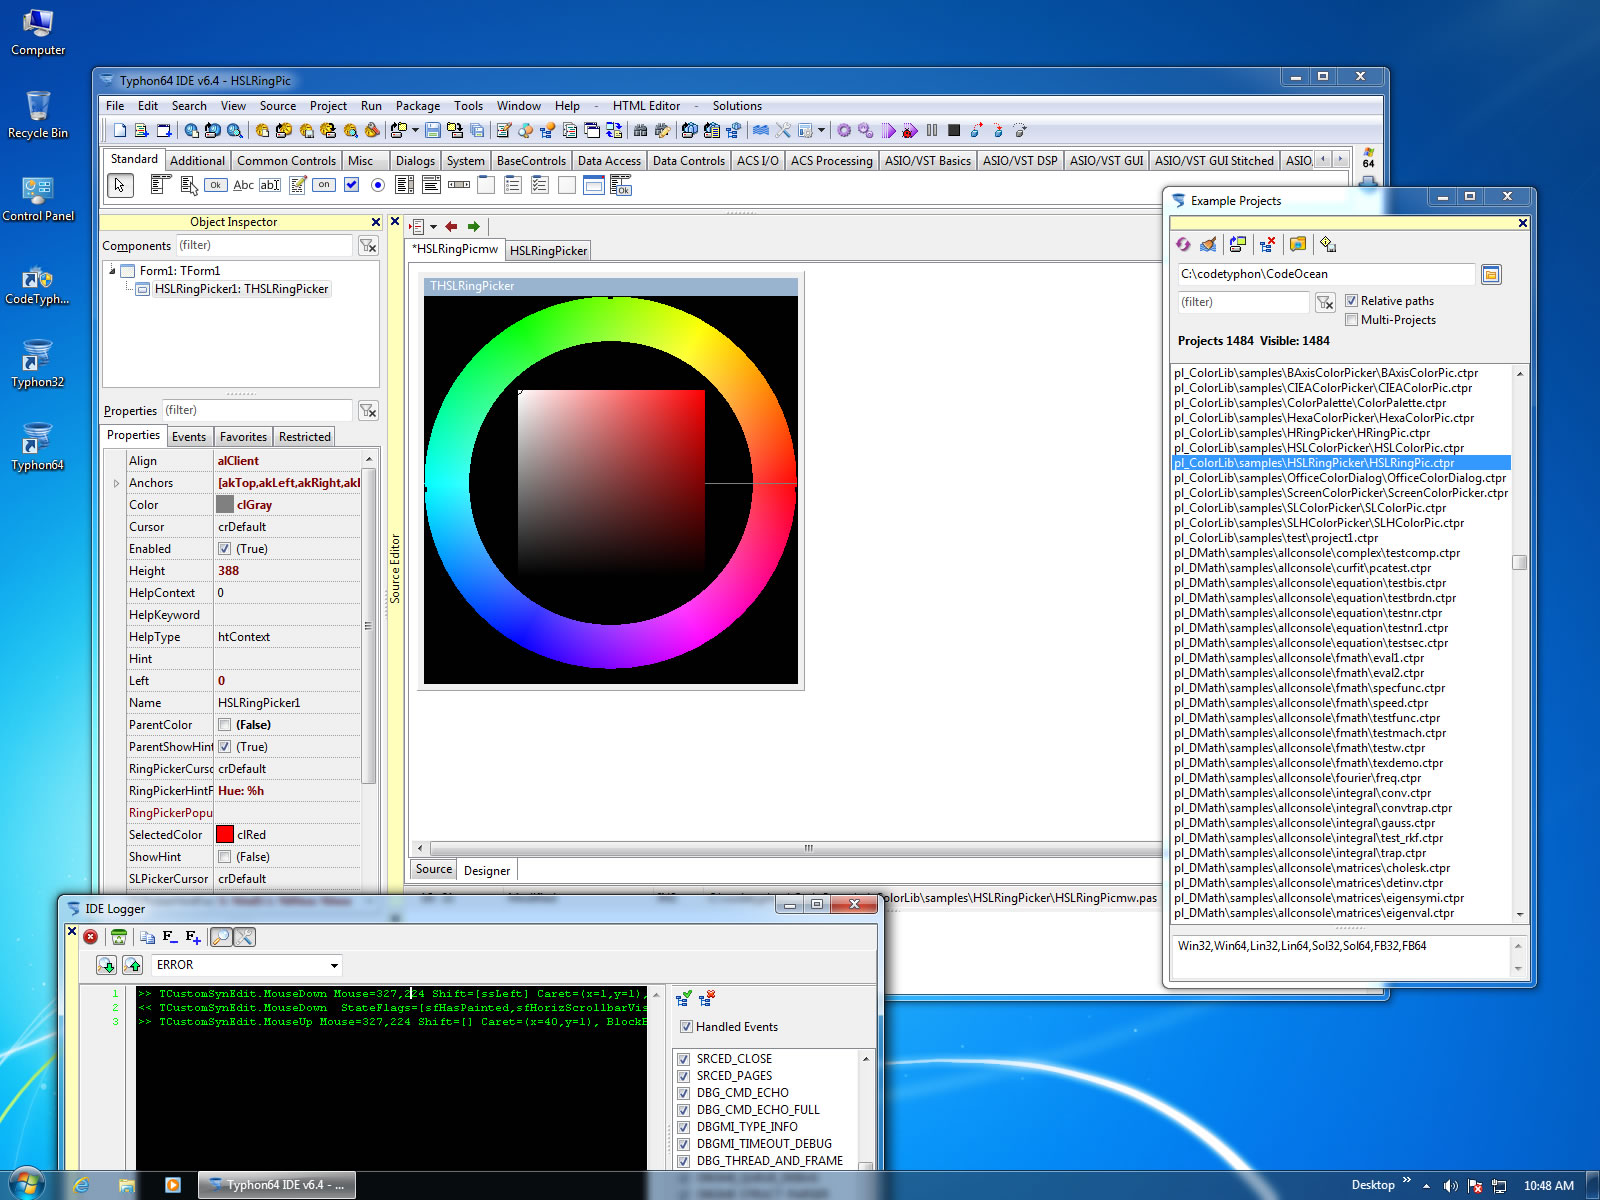This screenshot has width=1600, height=1200.
Task: Toggle the ParentColor property checkbox
Action: pos(225,725)
